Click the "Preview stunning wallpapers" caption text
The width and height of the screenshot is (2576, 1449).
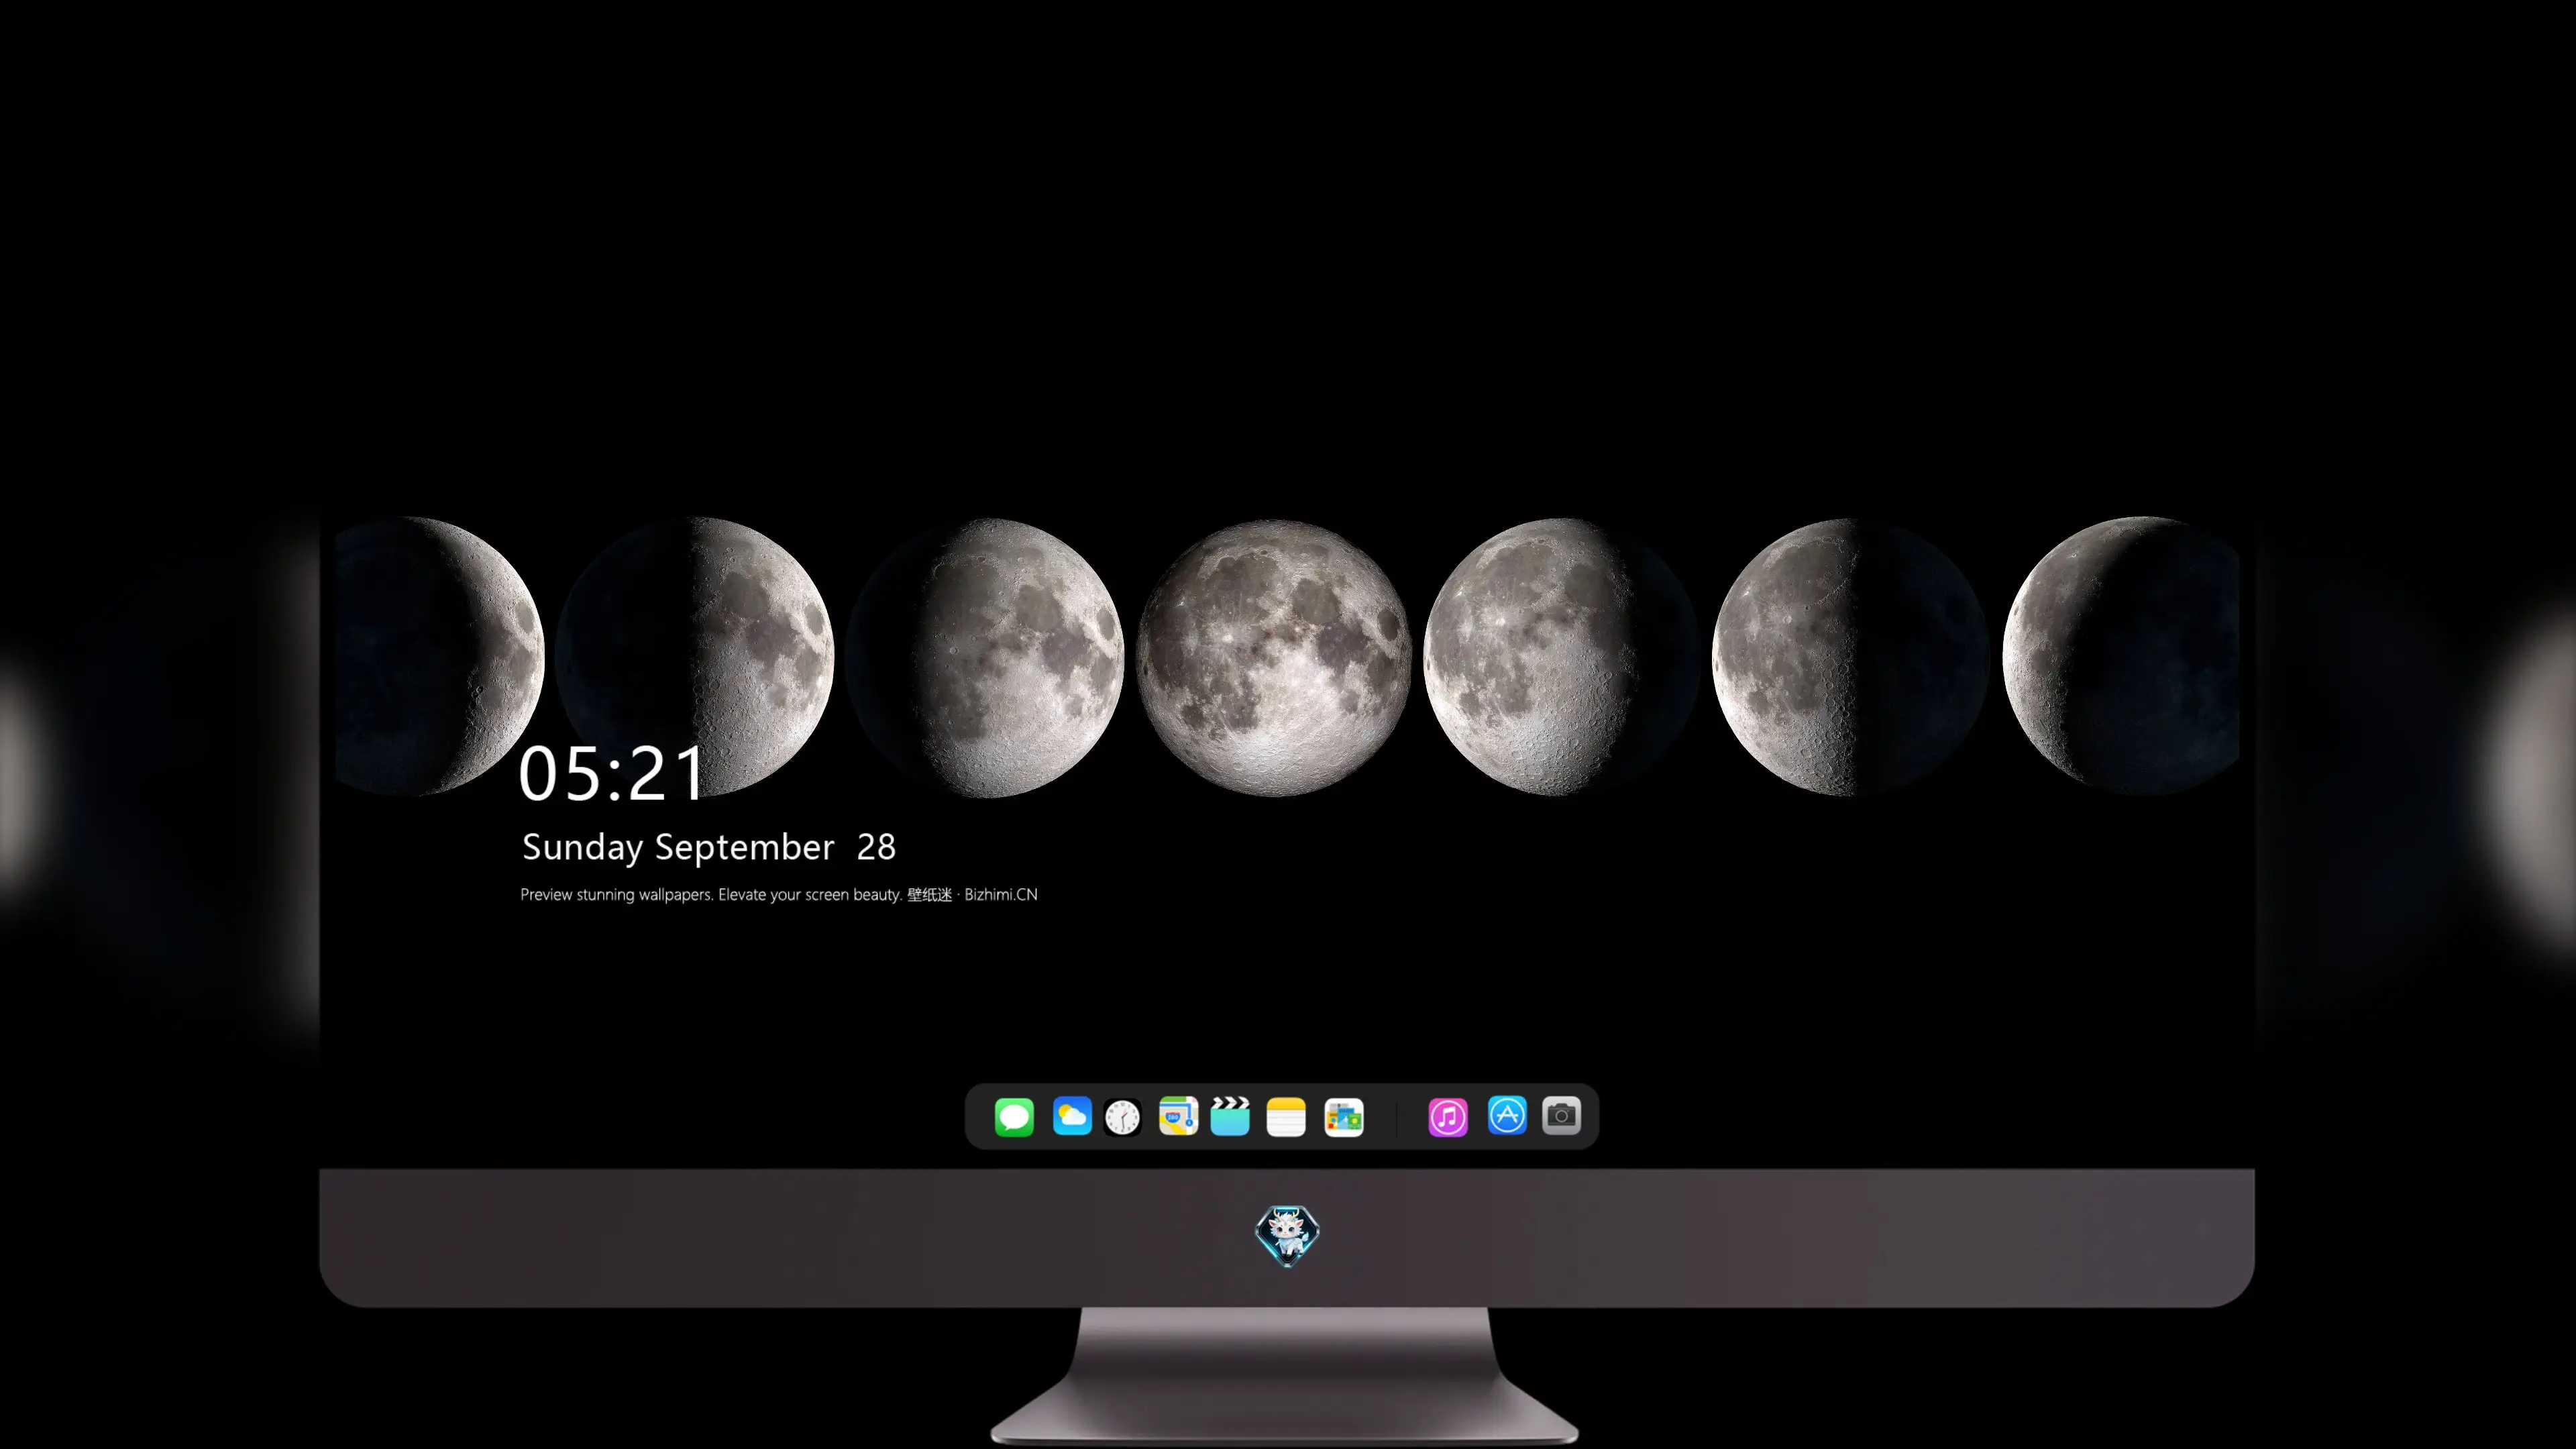coord(779,895)
